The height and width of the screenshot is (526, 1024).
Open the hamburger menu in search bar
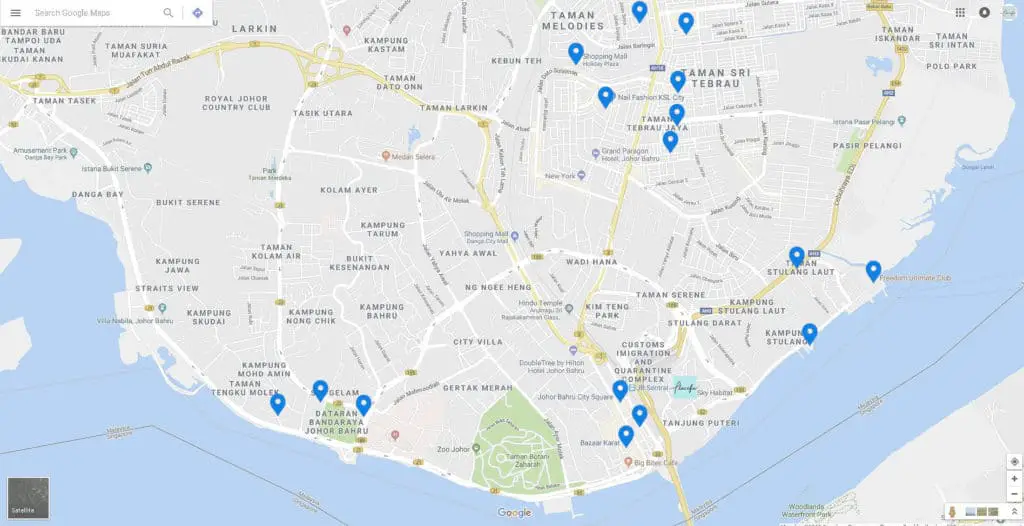pos(16,13)
